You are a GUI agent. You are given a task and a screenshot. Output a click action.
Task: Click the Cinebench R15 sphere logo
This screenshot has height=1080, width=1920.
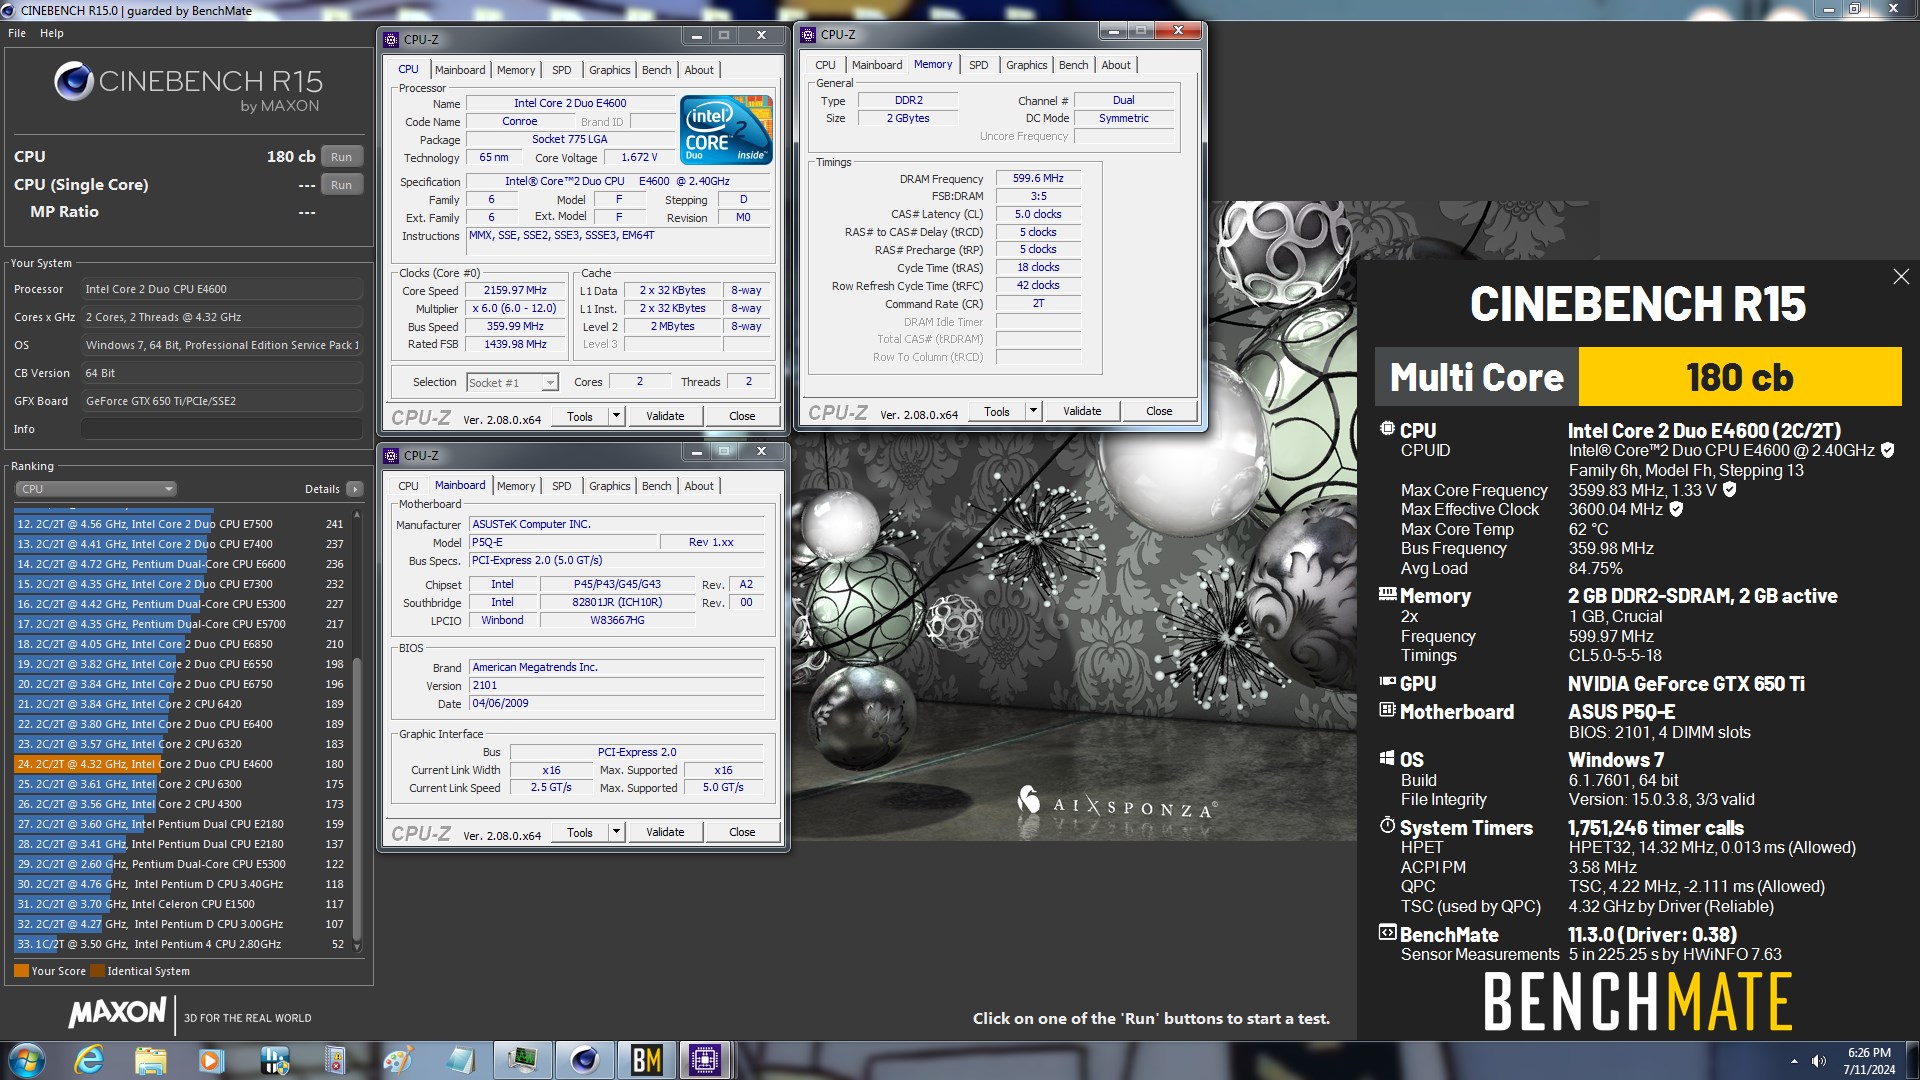(x=73, y=81)
